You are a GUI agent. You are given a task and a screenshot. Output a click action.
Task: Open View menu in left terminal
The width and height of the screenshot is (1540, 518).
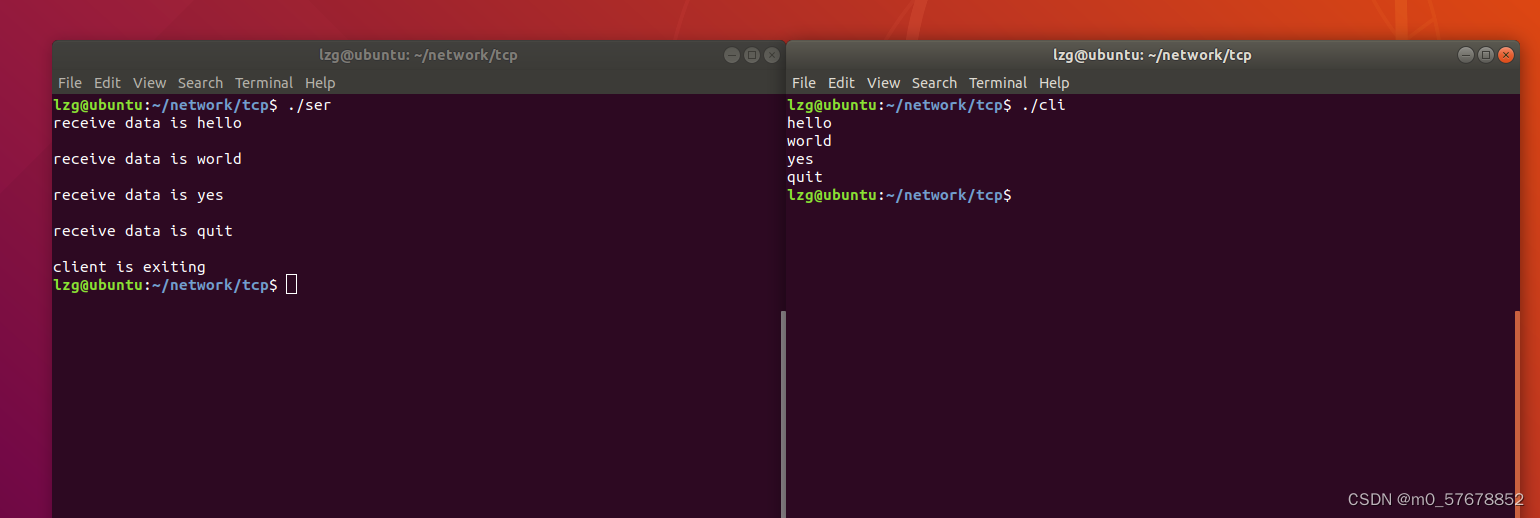(x=149, y=83)
